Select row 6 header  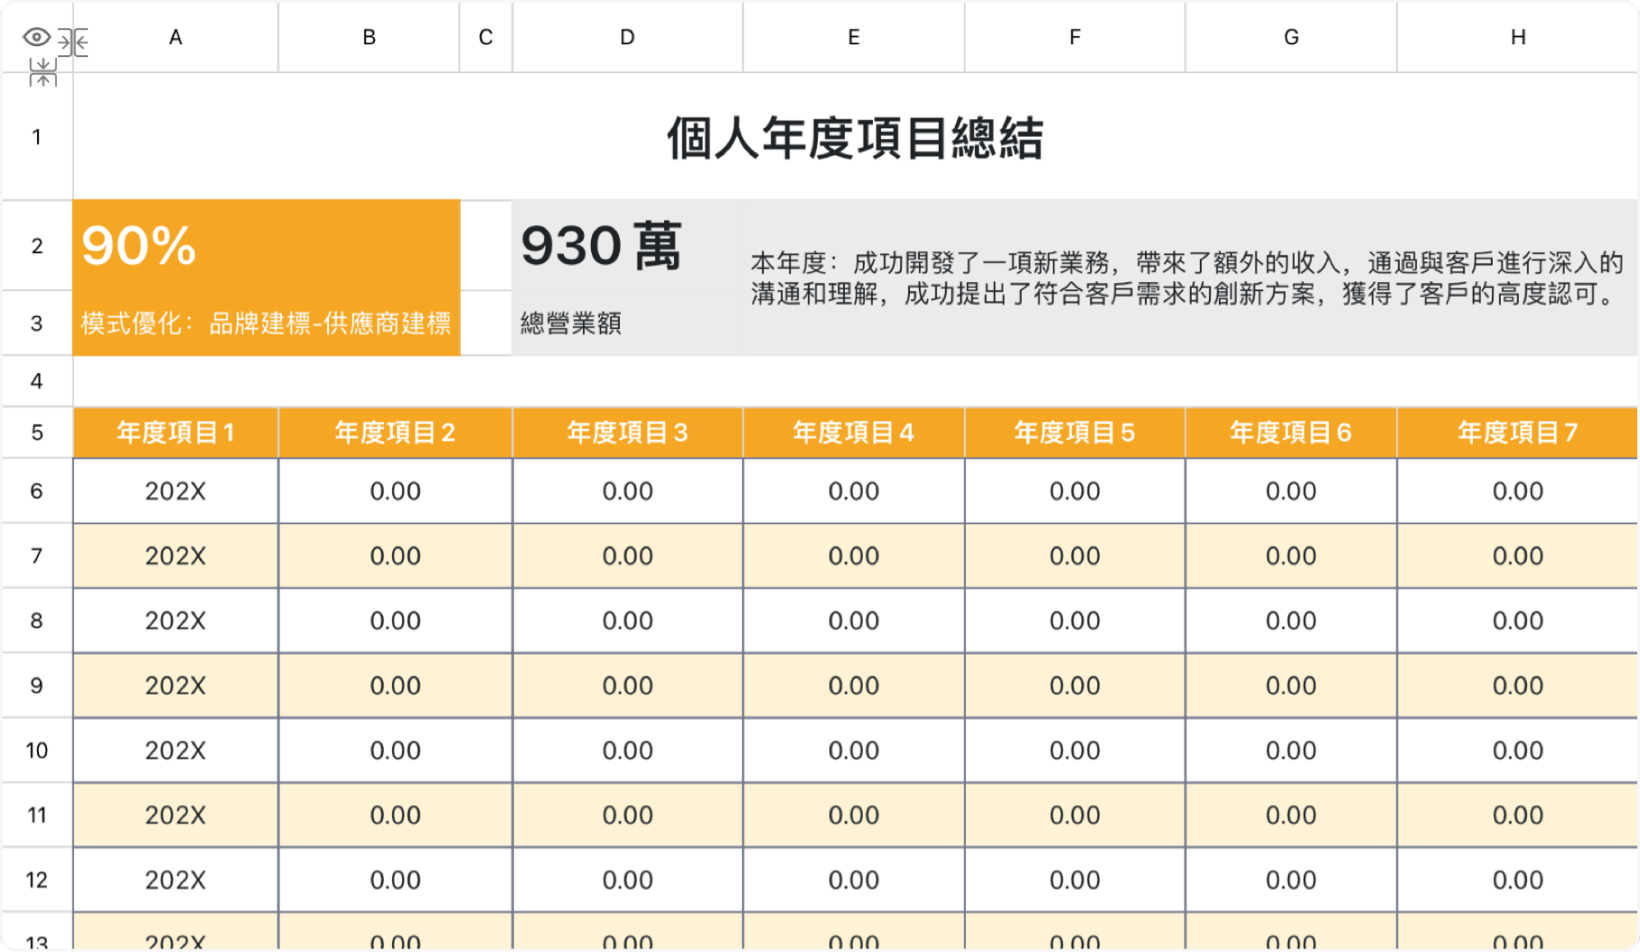coord(37,491)
